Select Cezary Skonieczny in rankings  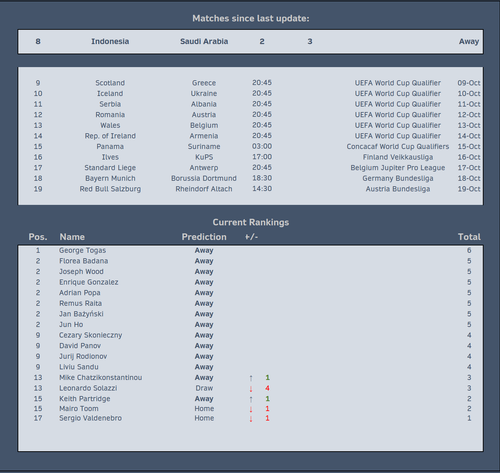[x=90, y=335]
